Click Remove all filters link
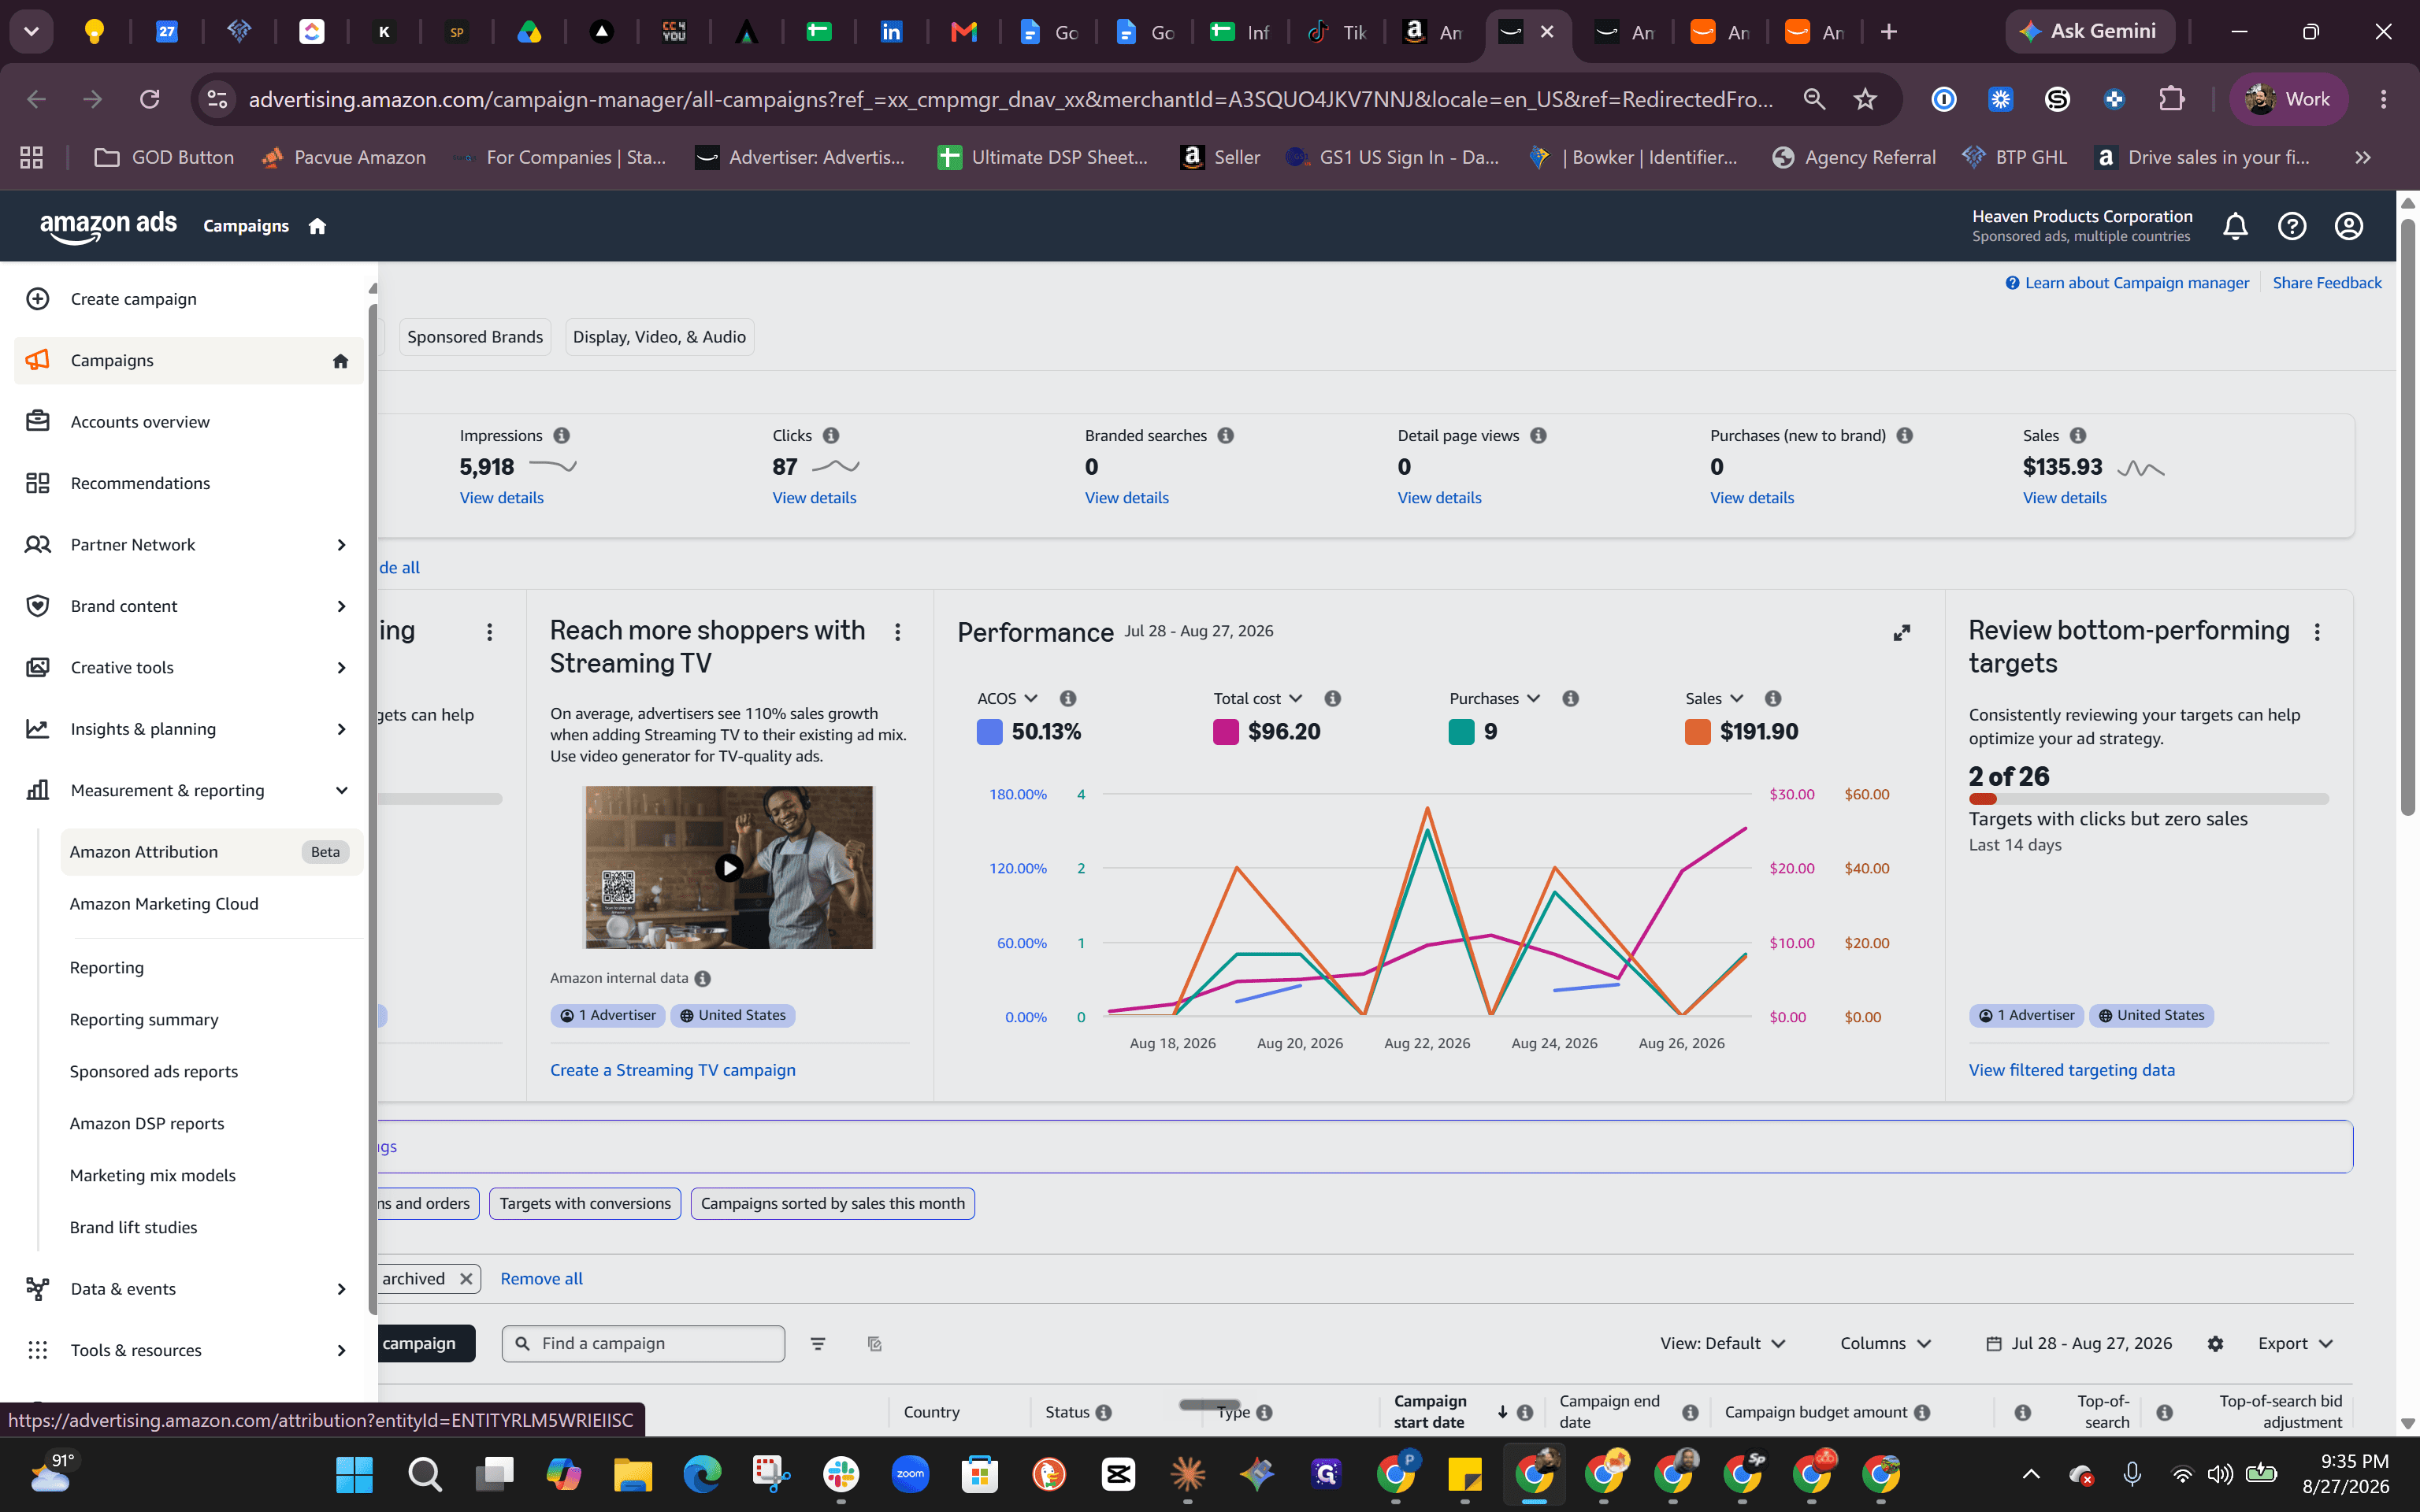This screenshot has width=2420, height=1512. (541, 1278)
